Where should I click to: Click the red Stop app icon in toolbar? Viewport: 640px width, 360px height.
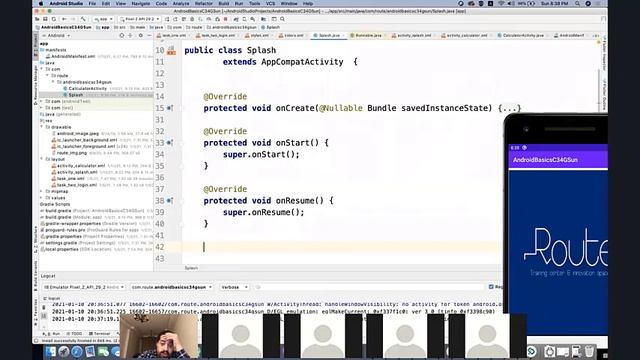coord(225,19)
